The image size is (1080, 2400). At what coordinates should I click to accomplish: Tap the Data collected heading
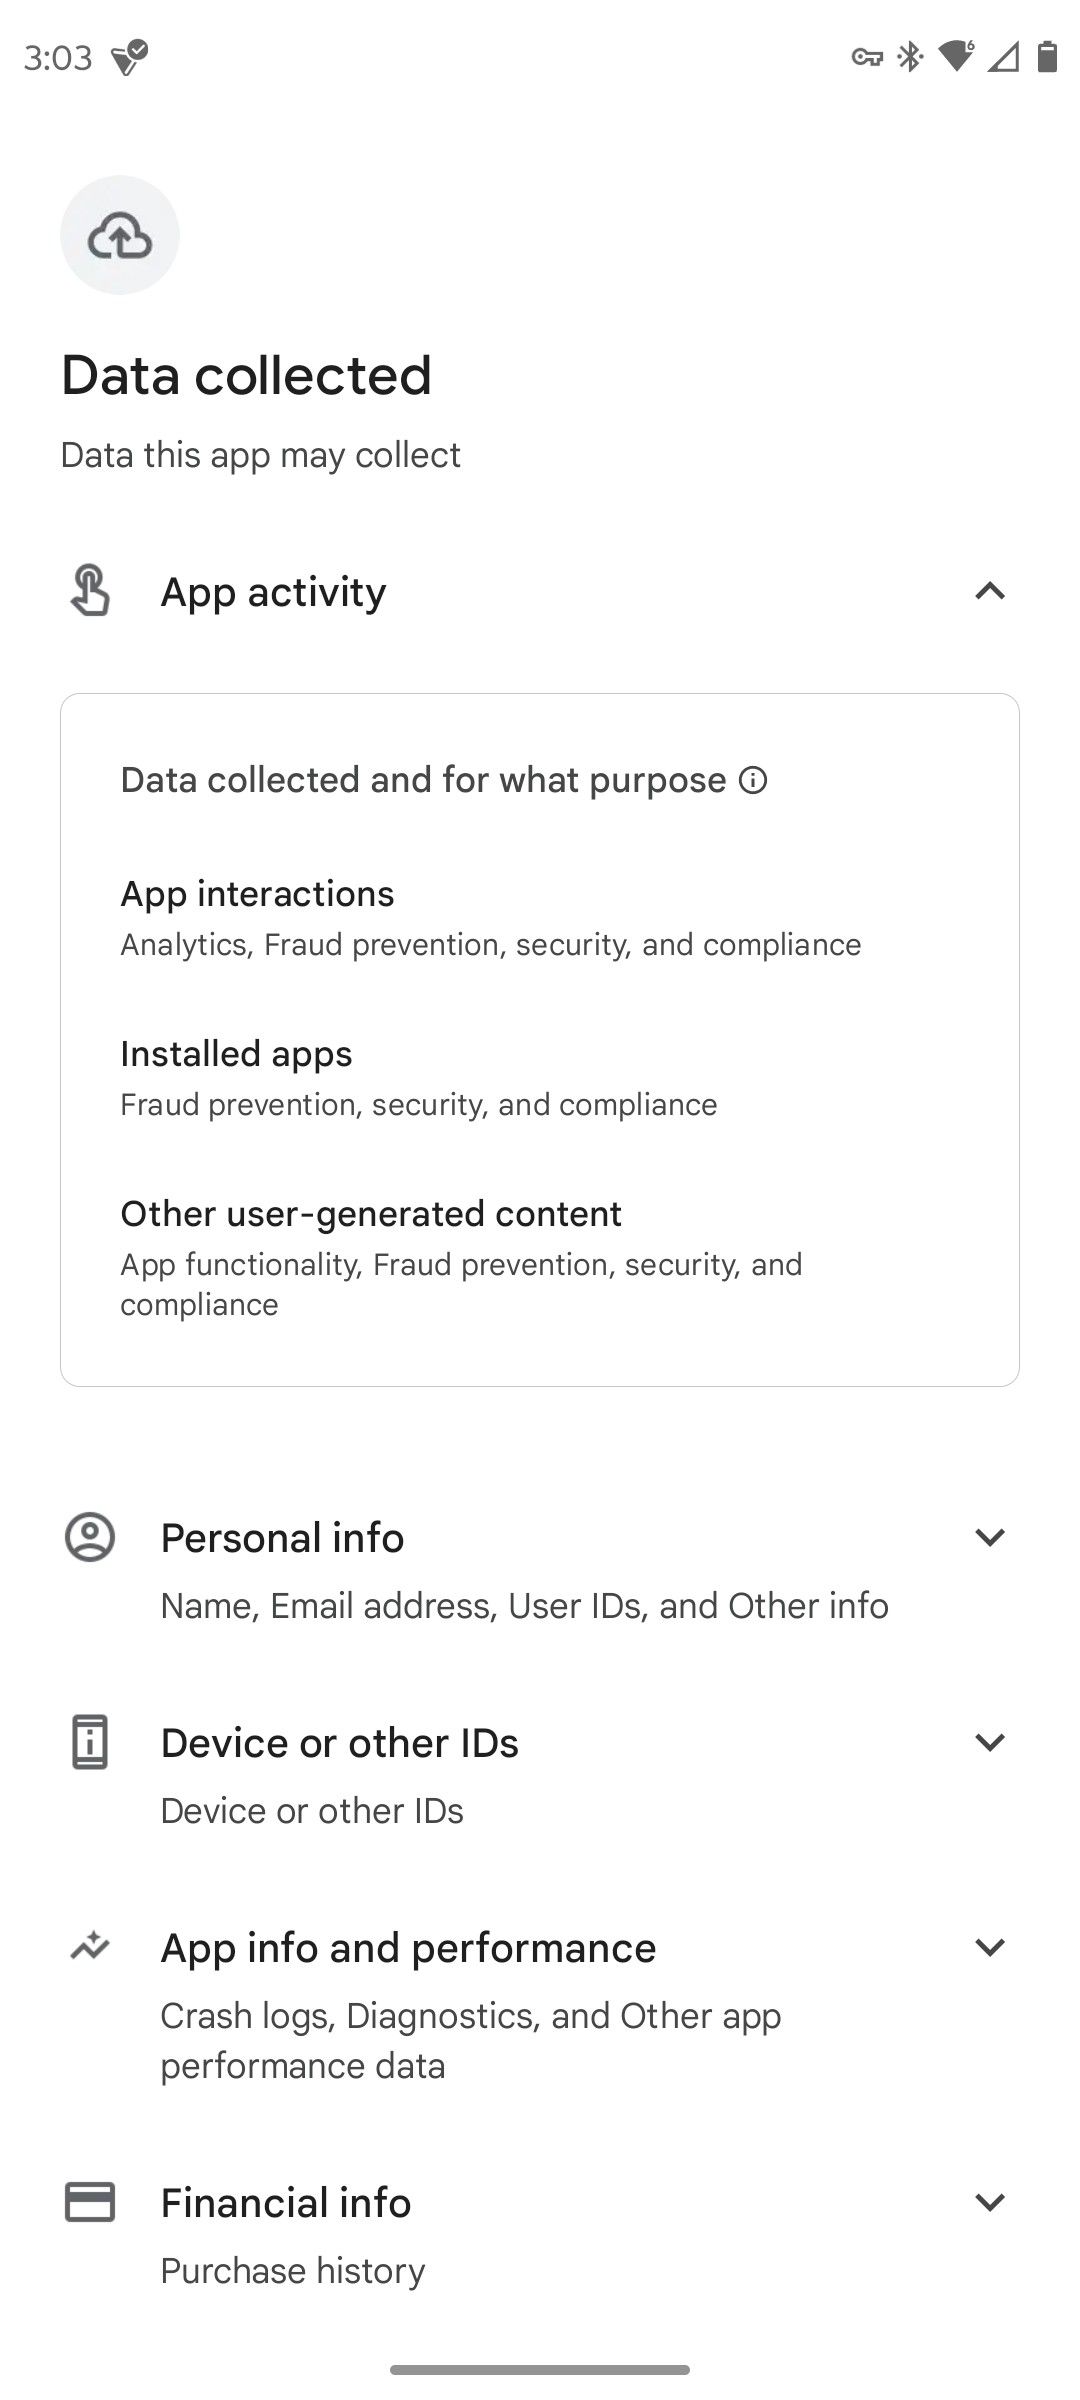(x=245, y=375)
